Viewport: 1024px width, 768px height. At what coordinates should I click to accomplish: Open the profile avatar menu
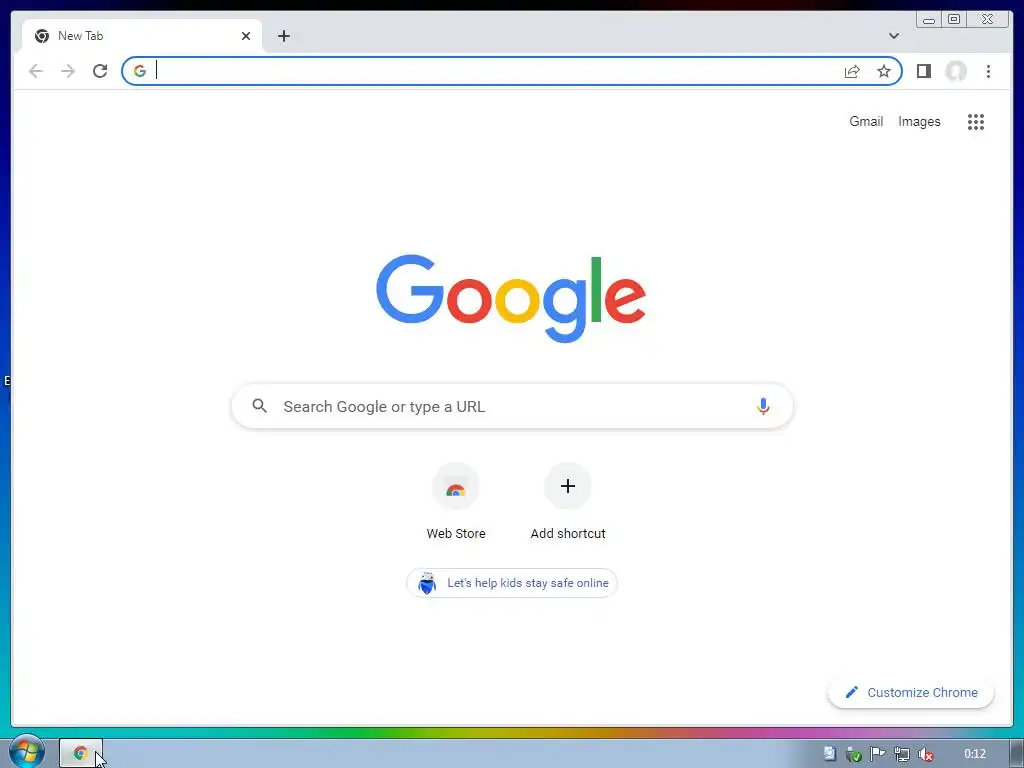[955, 71]
